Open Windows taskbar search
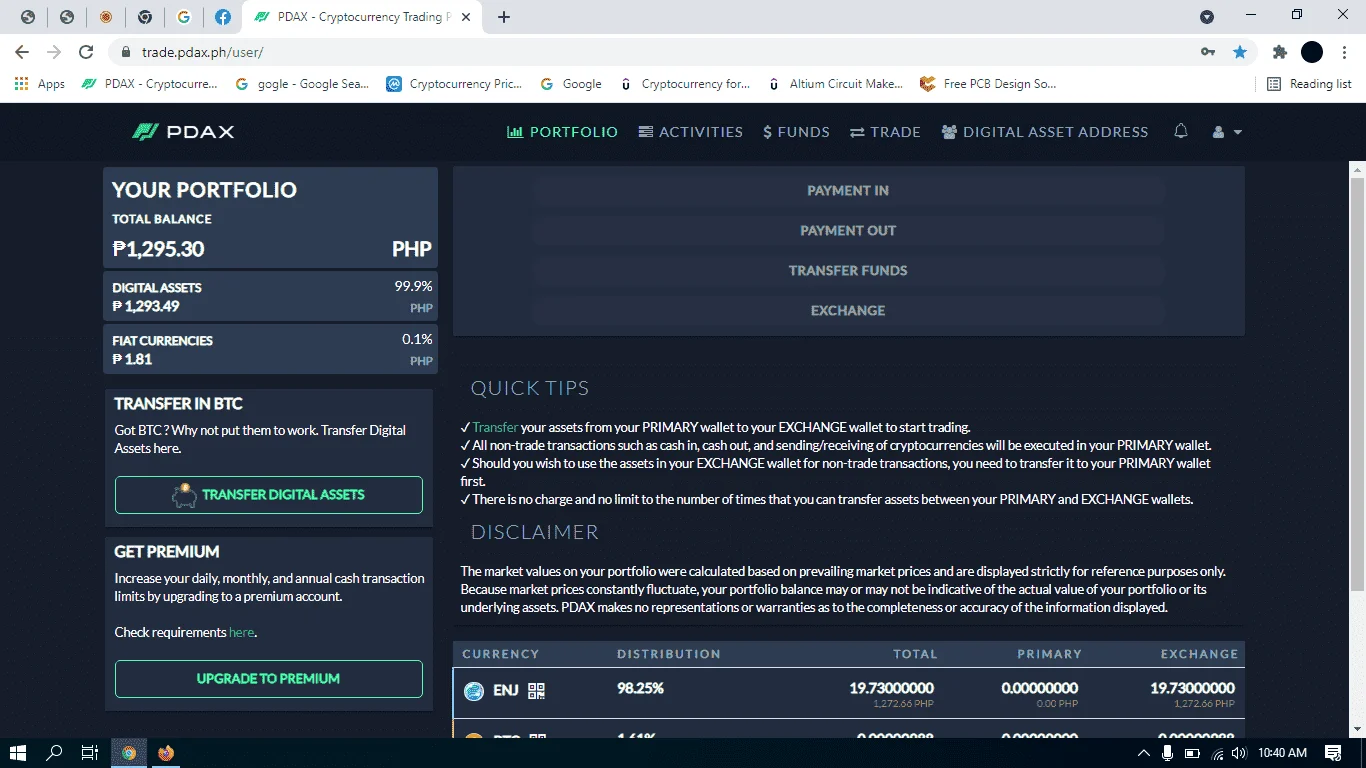The height and width of the screenshot is (768, 1366). [x=54, y=753]
